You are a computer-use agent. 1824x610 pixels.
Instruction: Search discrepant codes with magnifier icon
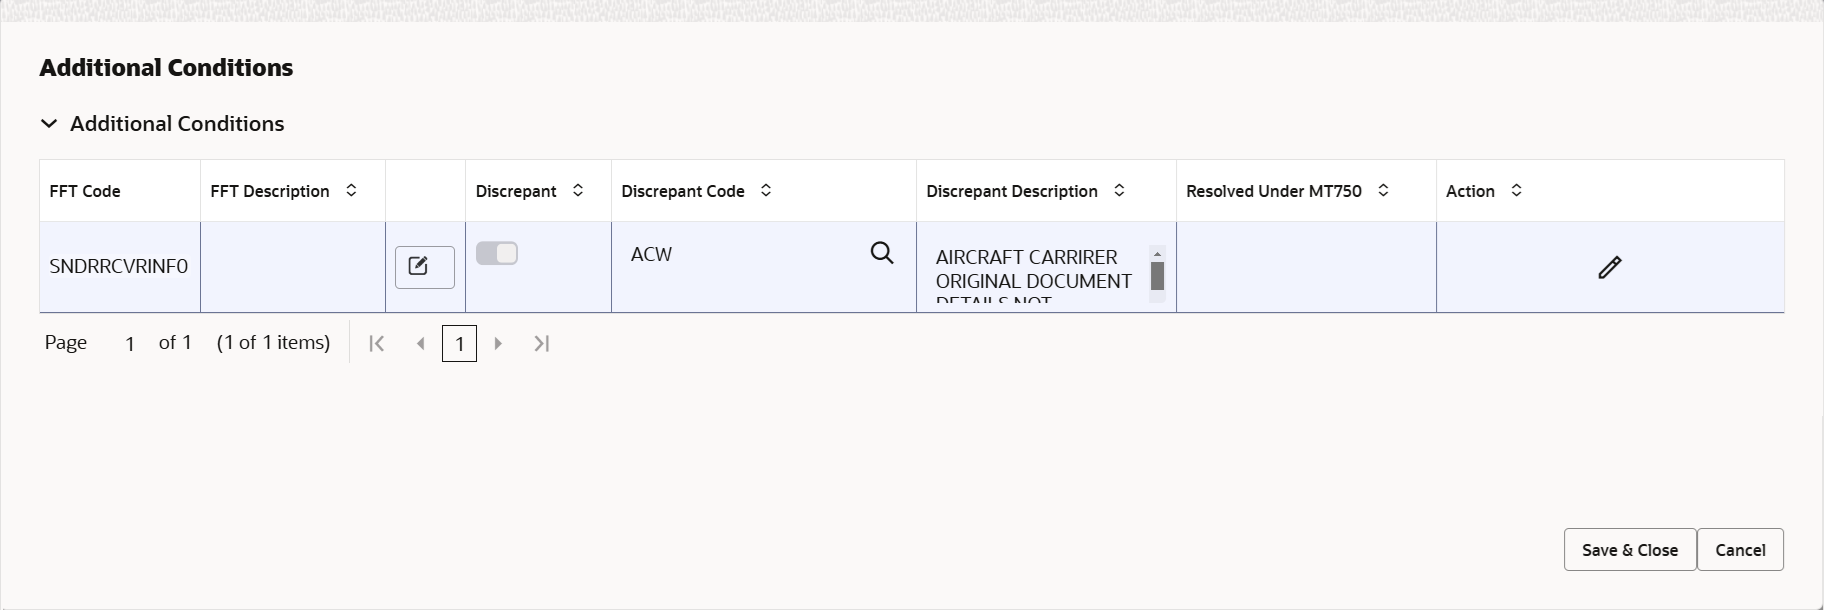tap(882, 253)
